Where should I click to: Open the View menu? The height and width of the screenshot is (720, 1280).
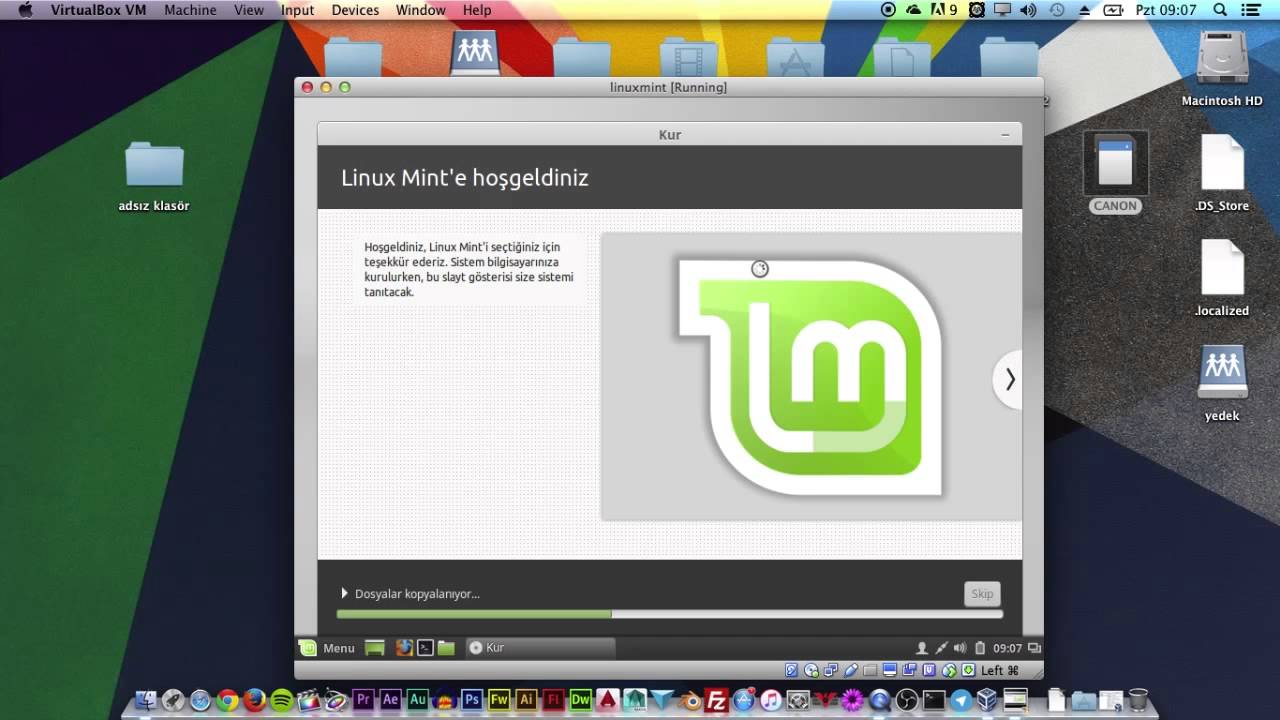[x=249, y=10]
